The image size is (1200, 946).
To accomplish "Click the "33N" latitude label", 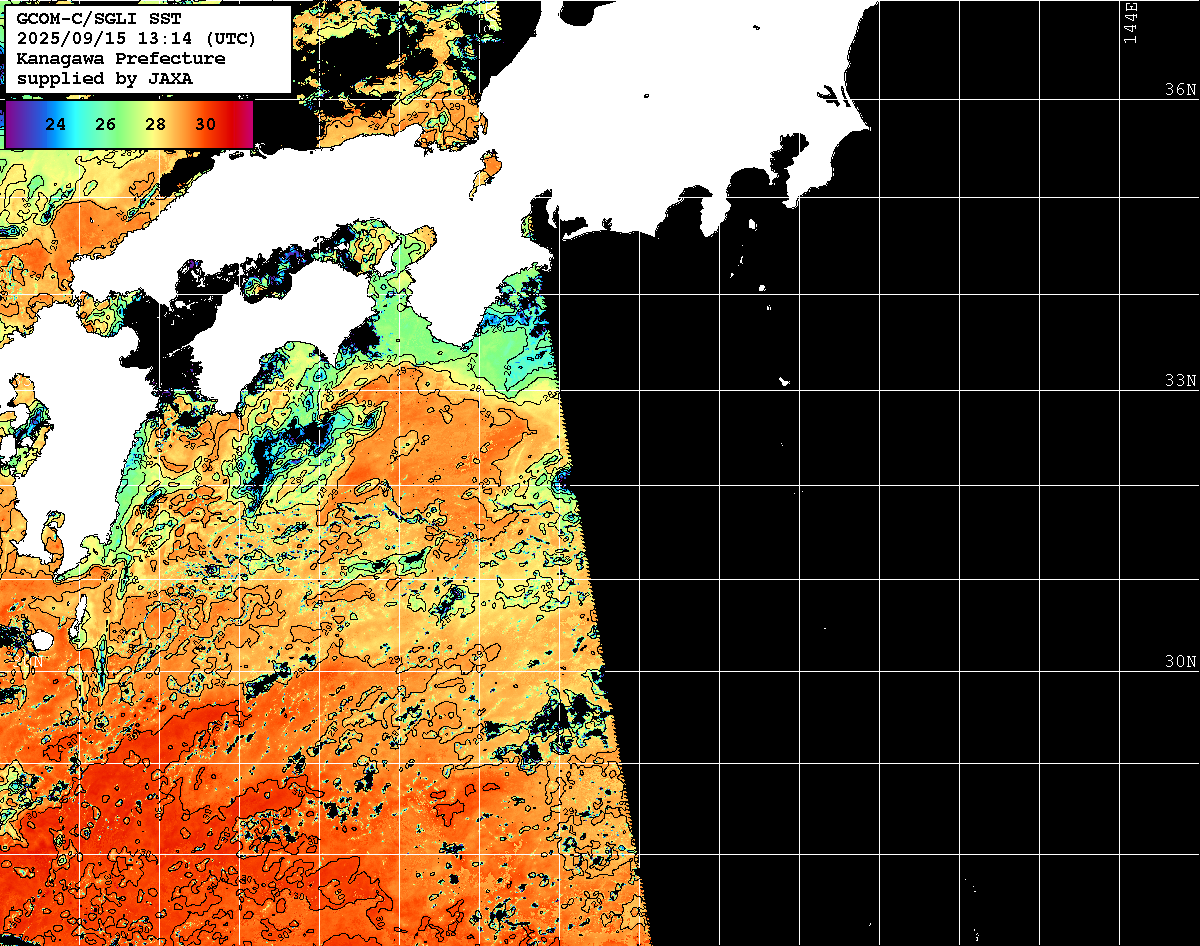I will [x=1180, y=380].
